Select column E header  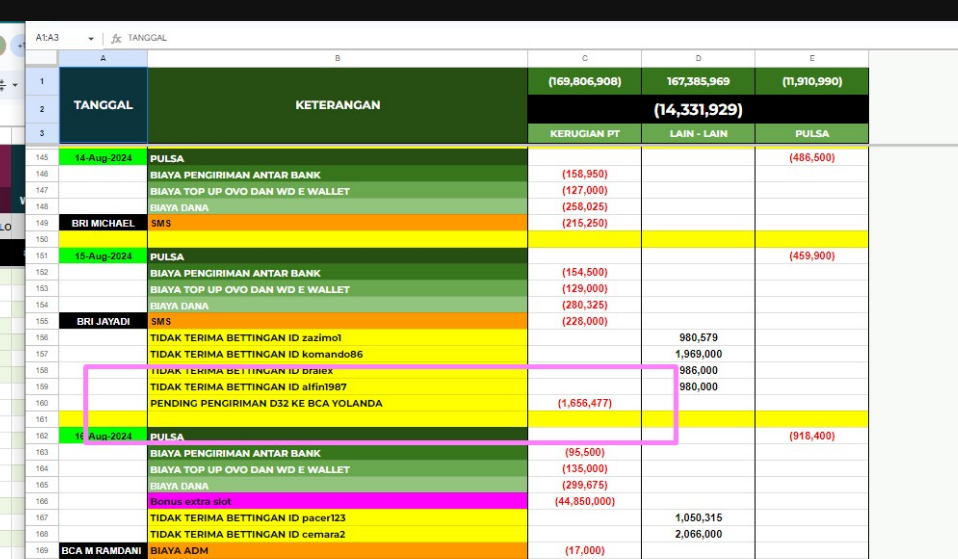pyautogui.click(x=812, y=58)
